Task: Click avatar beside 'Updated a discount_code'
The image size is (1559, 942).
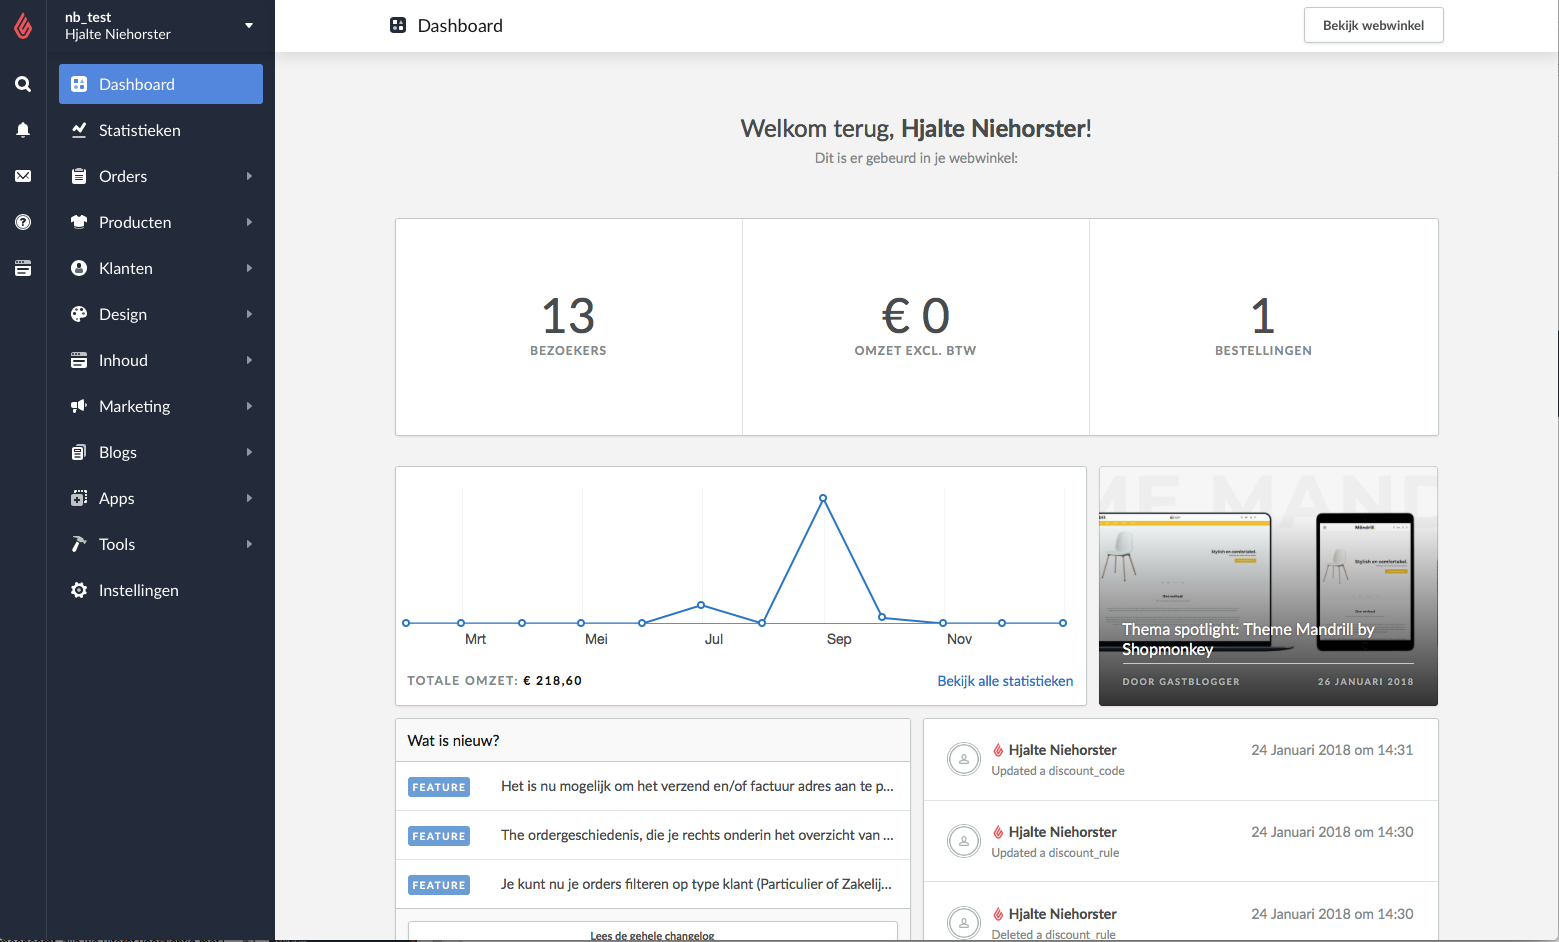Action: pos(964,759)
